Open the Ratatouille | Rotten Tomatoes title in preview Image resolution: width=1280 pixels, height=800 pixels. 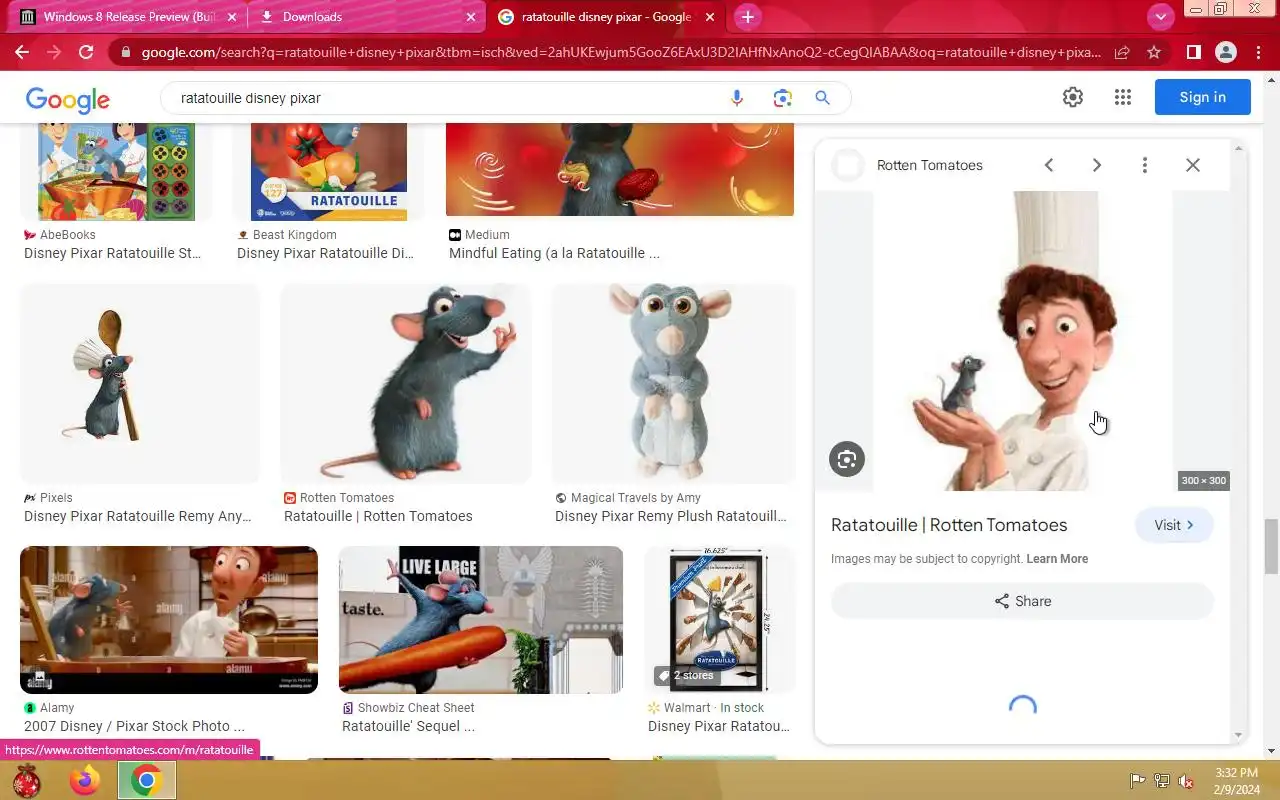(949, 525)
